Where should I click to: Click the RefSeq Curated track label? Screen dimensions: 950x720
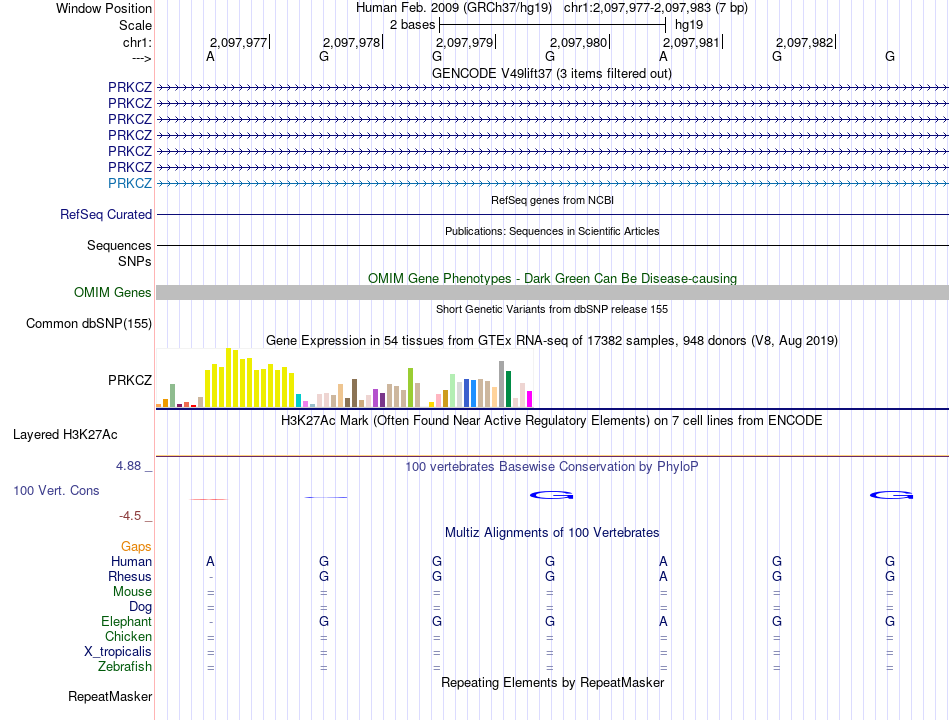pyautogui.click(x=106, y=215)
